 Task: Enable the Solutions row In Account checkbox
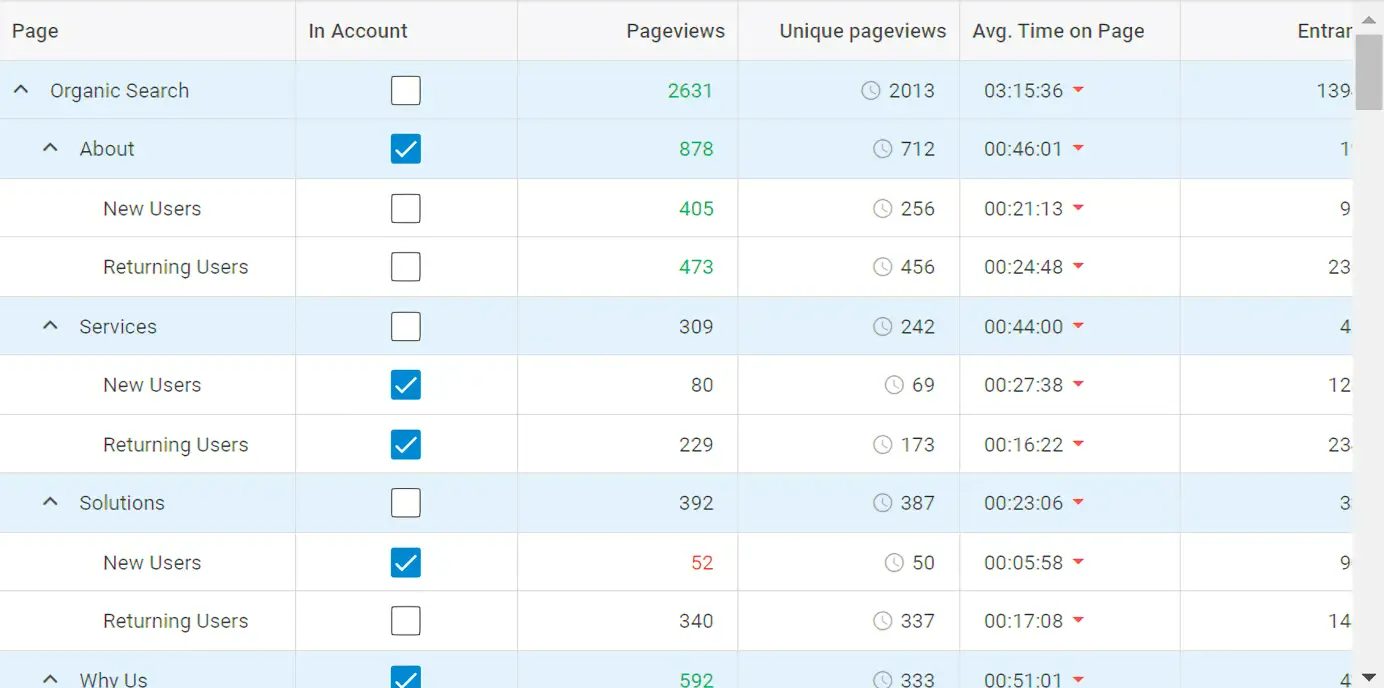coord(405,503)
